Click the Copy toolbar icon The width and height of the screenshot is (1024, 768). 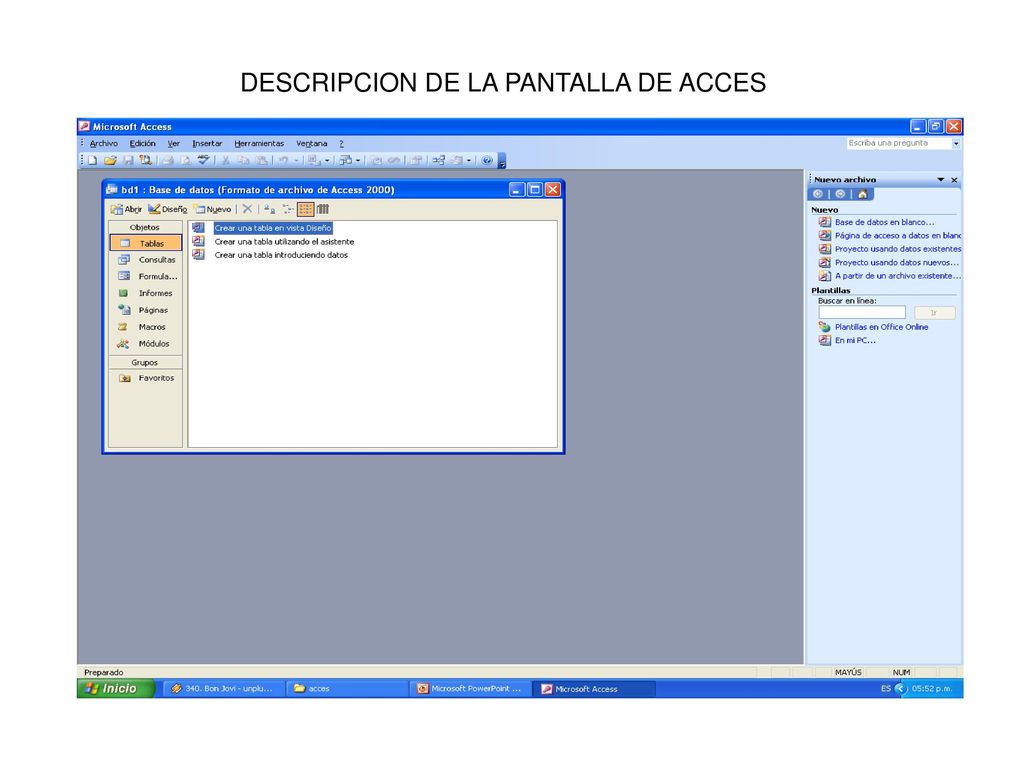click(243, 160)
